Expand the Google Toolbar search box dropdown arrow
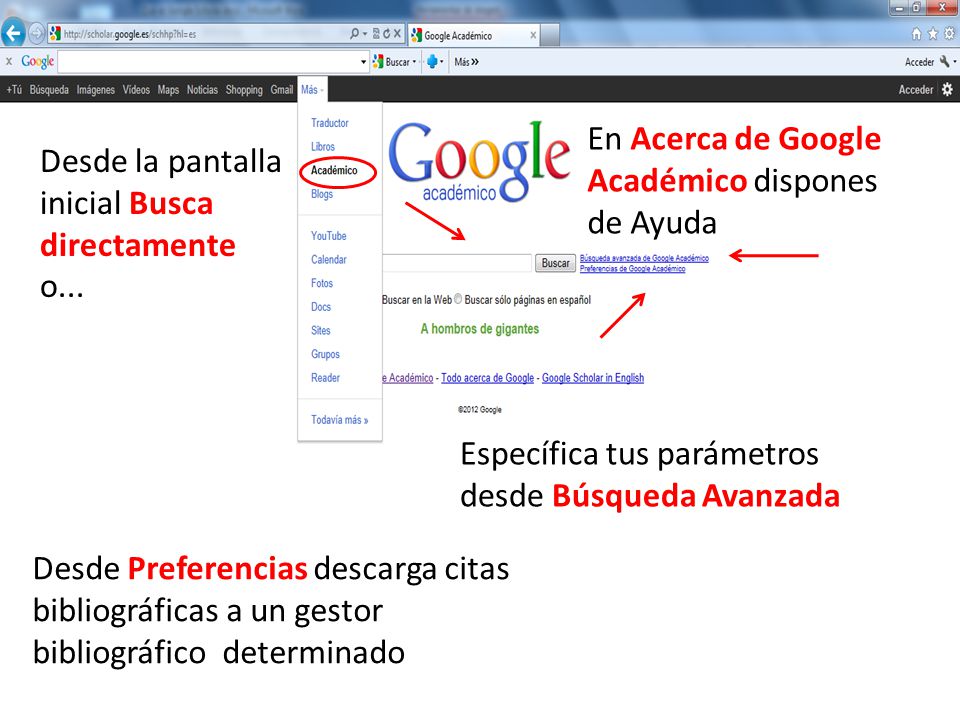Image resolution: width=960 pixels, height=720 pixels. [x=364, y=62]
